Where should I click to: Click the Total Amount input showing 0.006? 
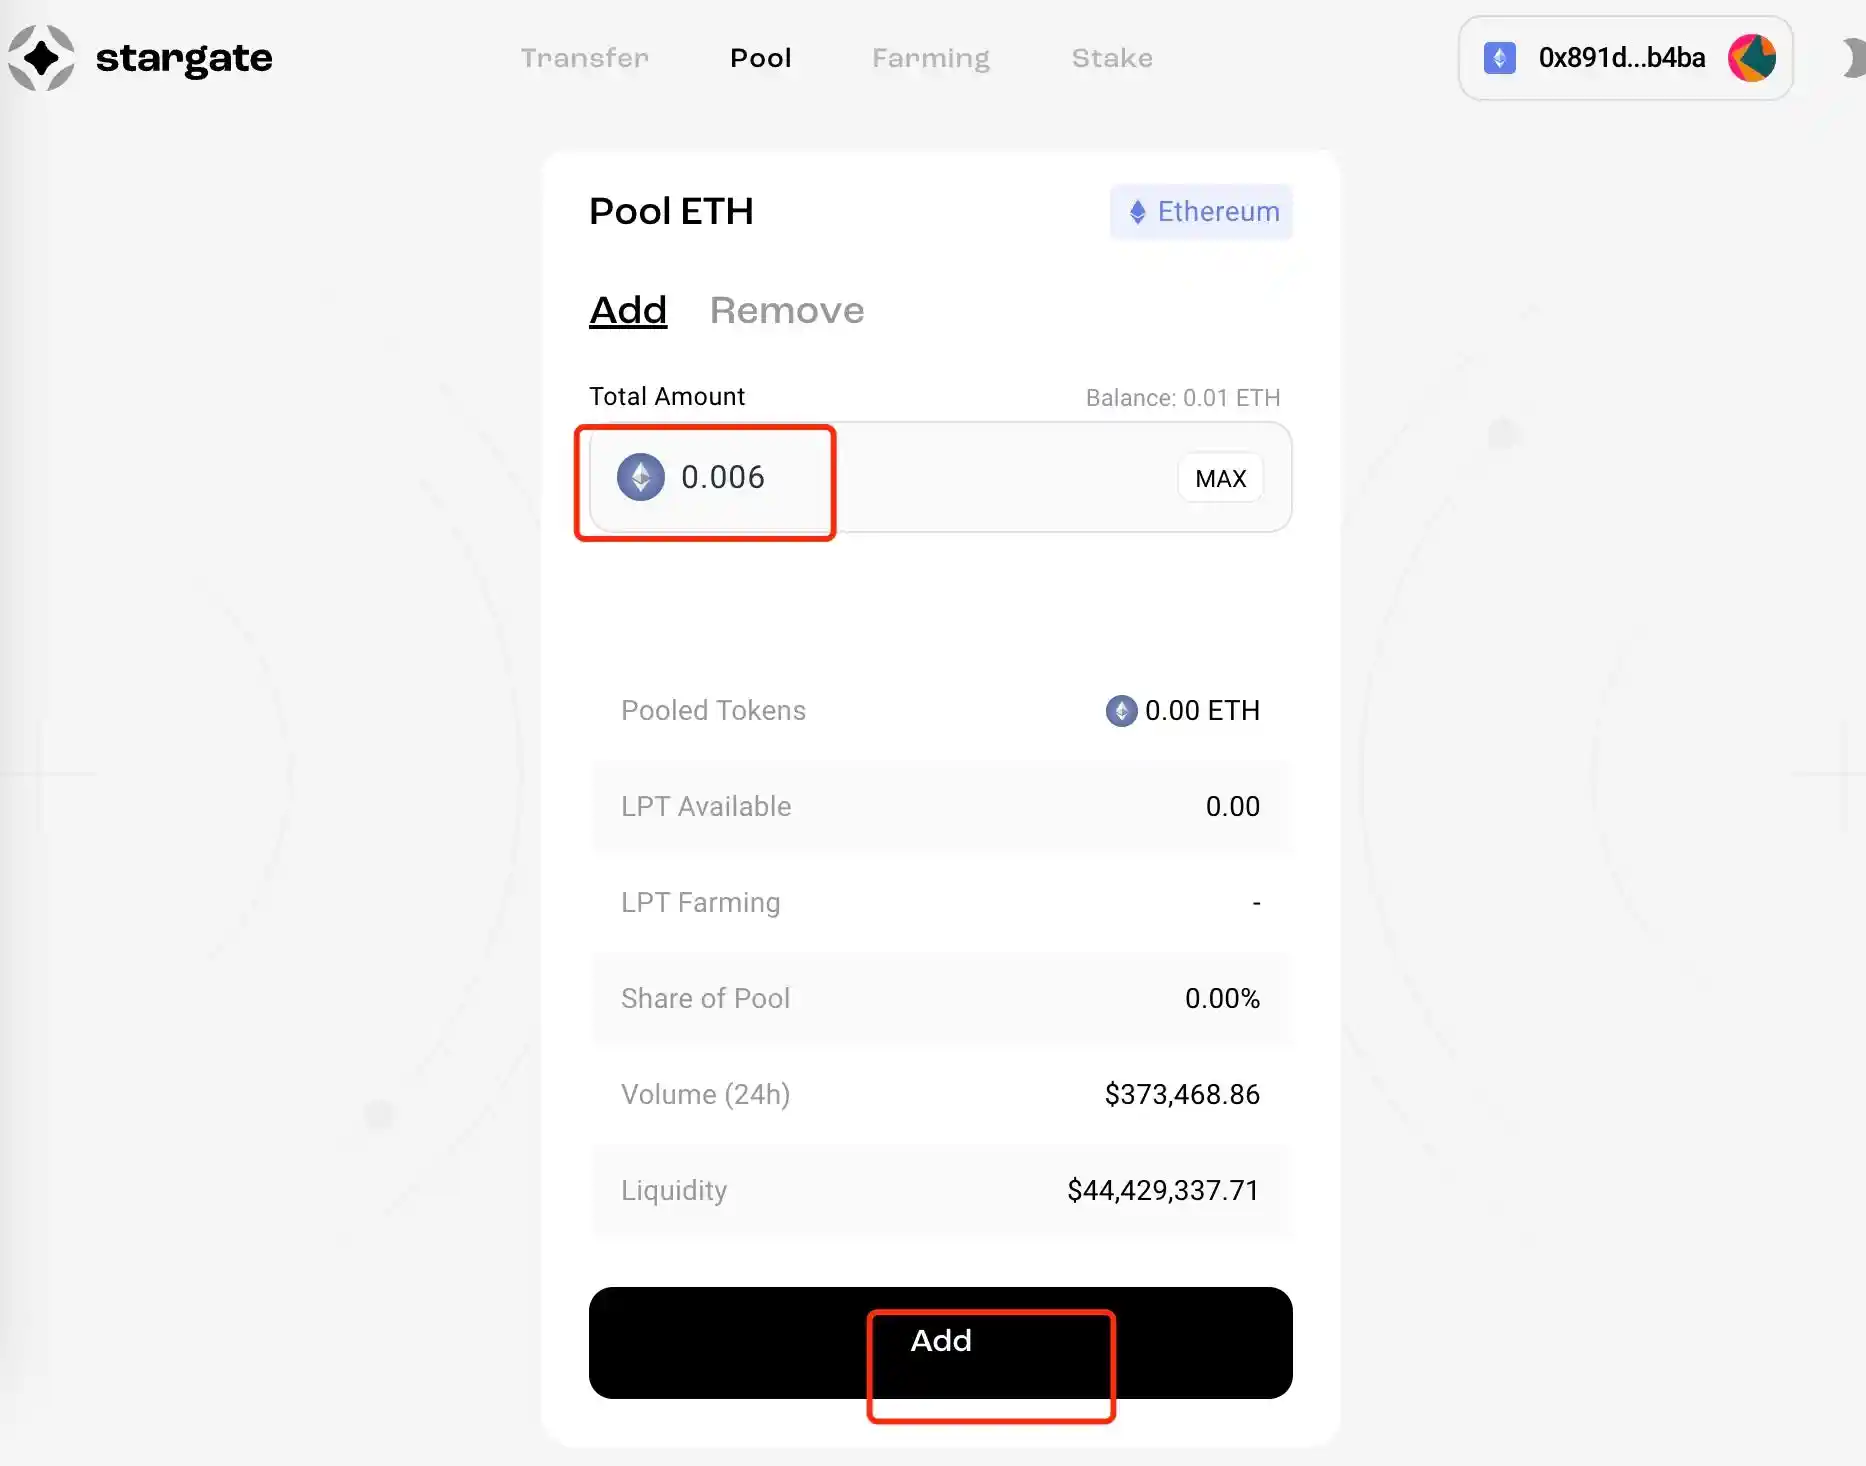(x=900, y=477)
